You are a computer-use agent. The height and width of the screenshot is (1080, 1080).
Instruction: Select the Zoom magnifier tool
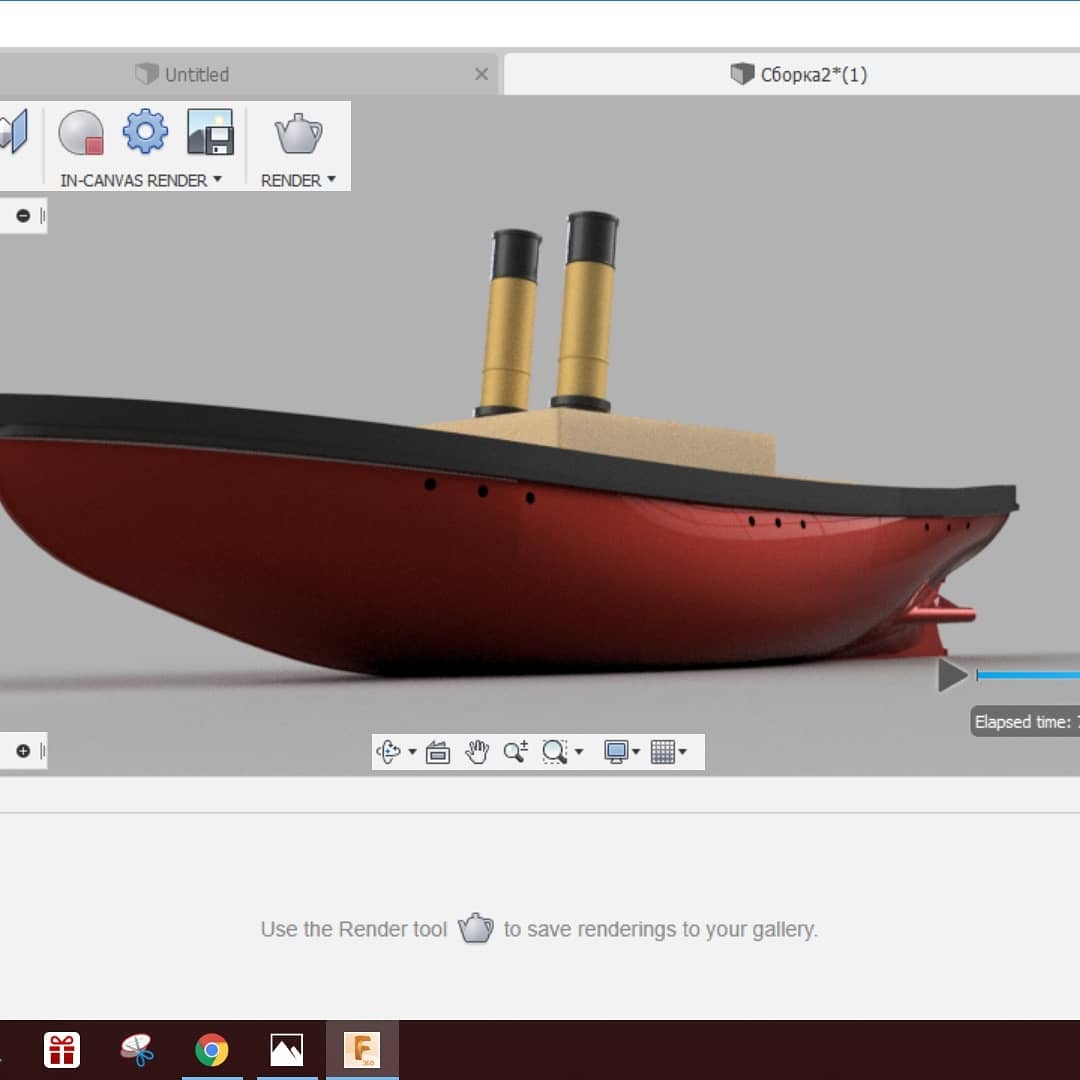(x=515, y=752)
